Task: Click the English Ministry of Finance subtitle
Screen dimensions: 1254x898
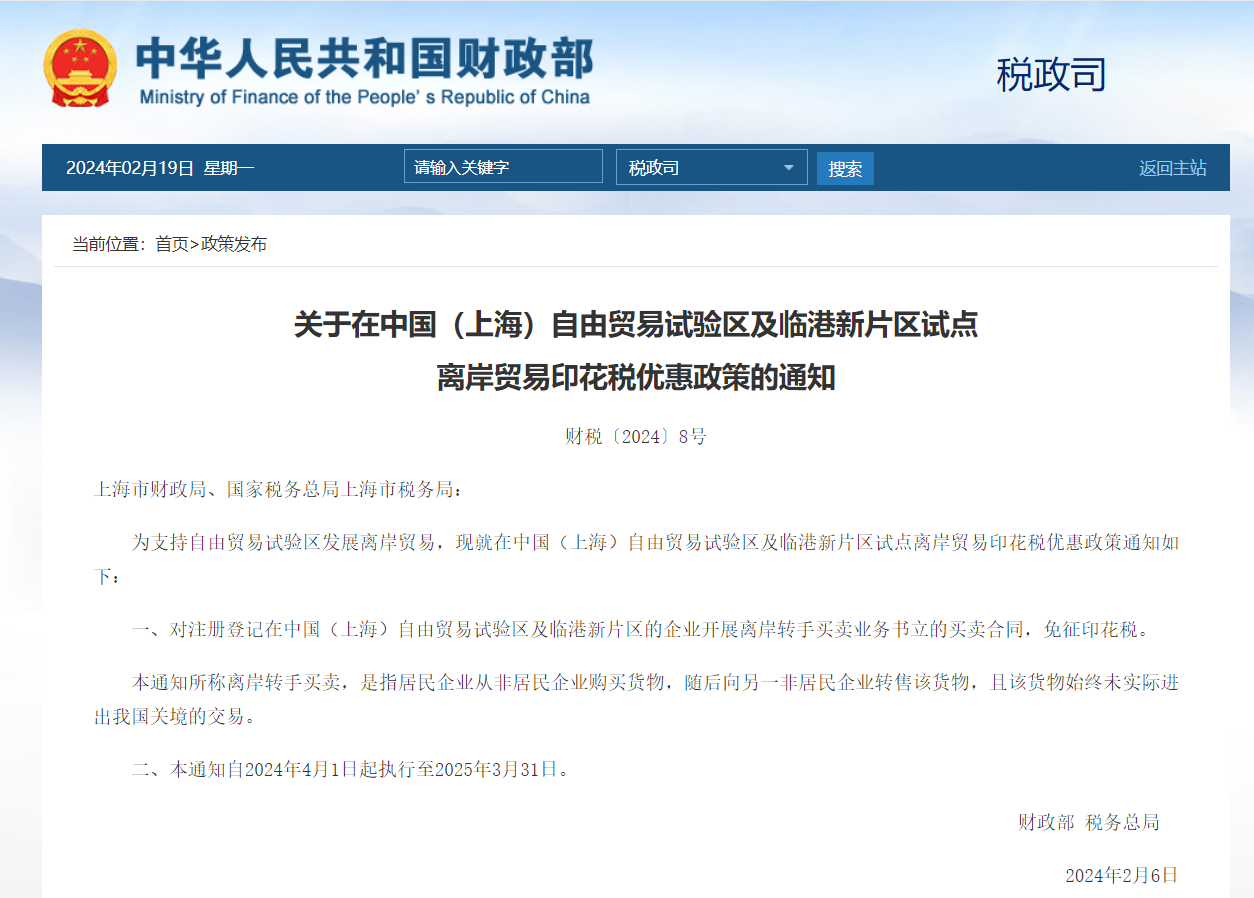Action: pyautogui.click(x=364, y=98)
